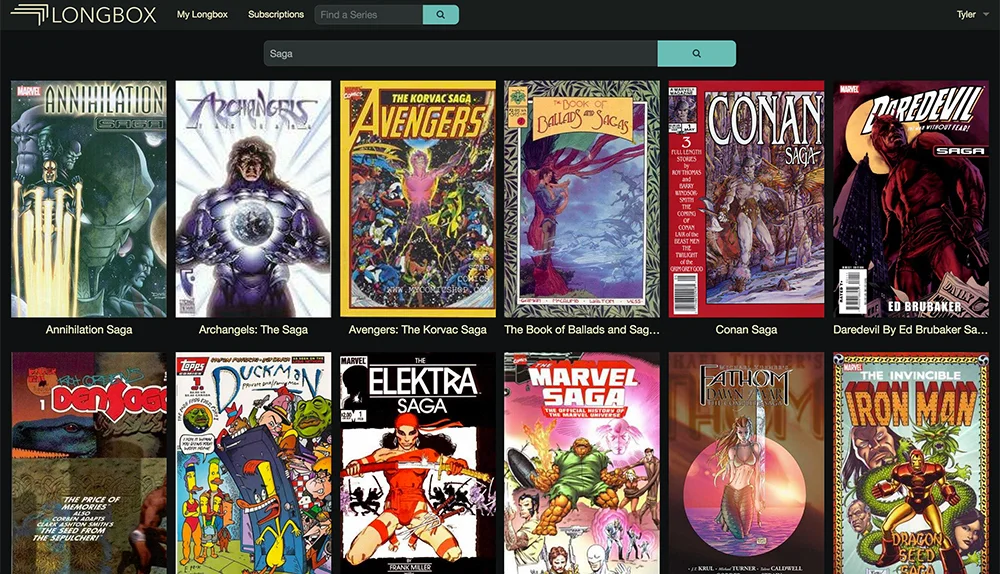This screenshot has width=1000, height=574.
Task: Click the Longbox logo
Action: pos(84,14)
